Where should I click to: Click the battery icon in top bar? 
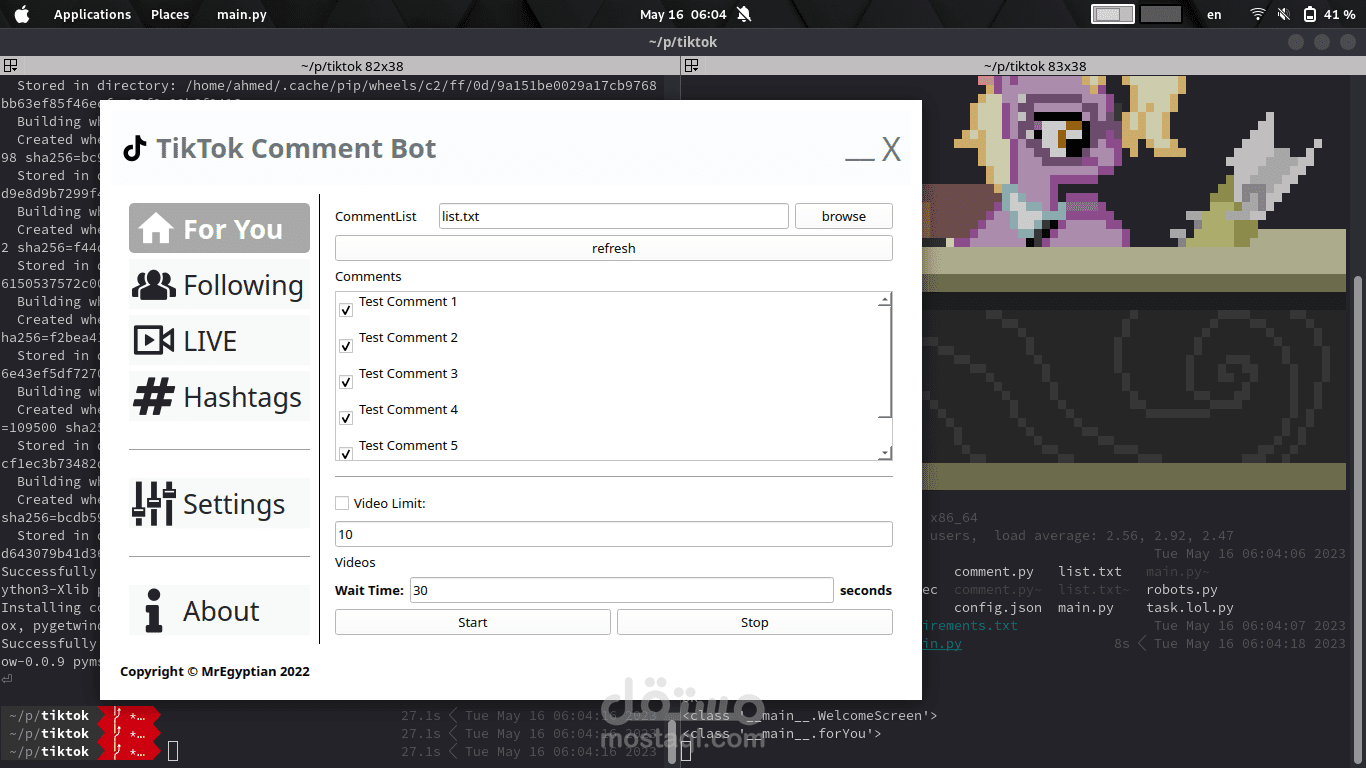point(1310,14)
